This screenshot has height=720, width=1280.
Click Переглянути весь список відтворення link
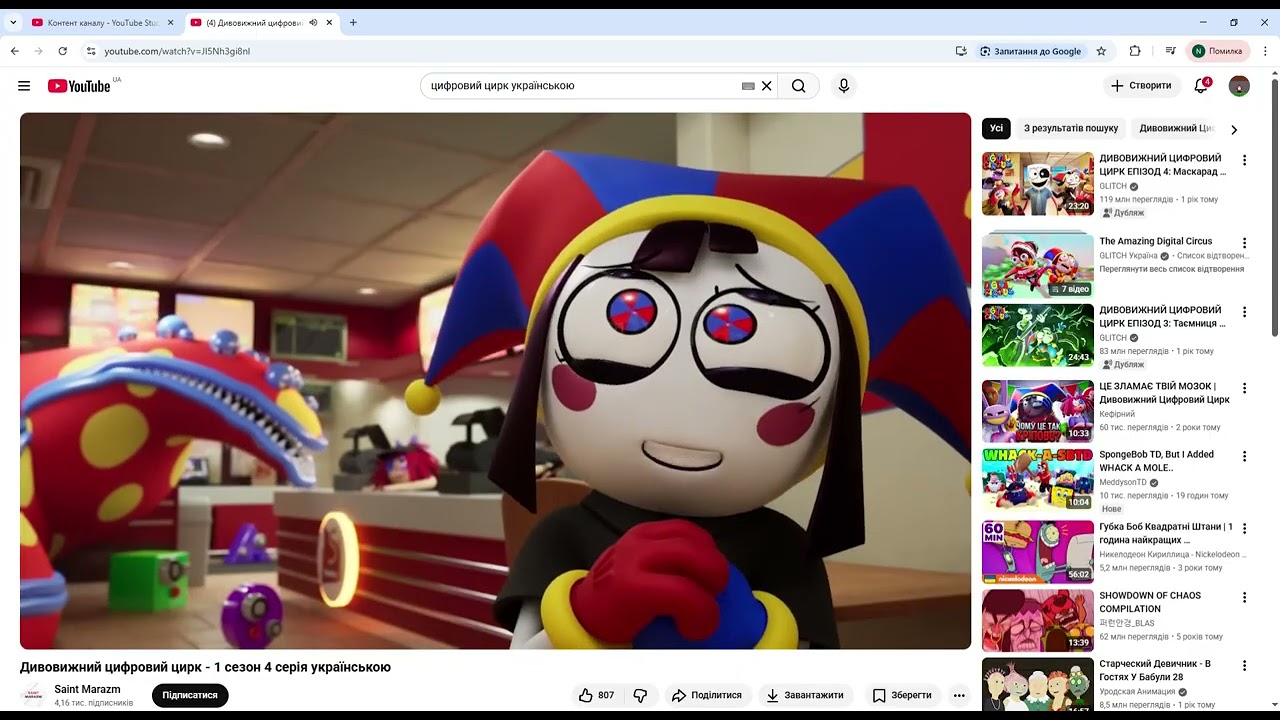(1172, 269)
